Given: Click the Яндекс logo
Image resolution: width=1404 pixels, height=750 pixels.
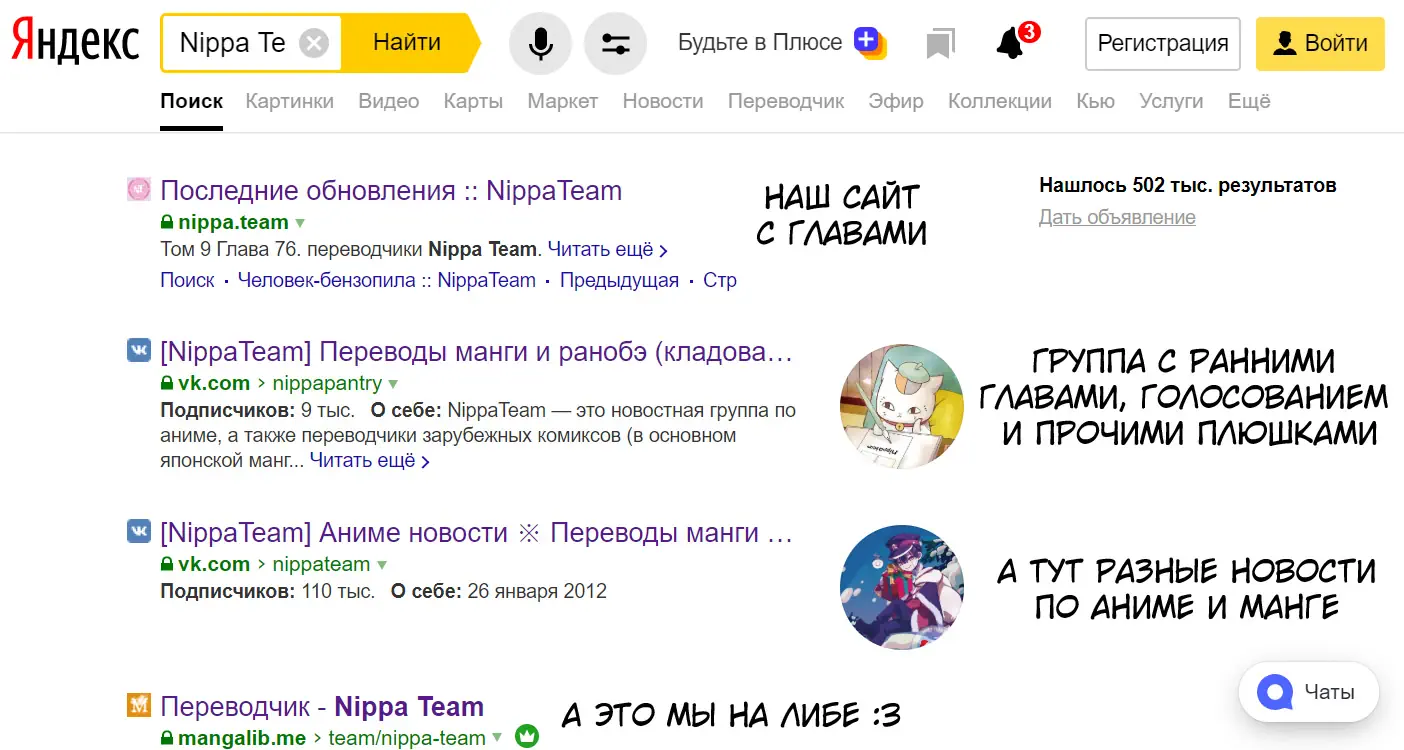Looking at the screenshot, I should (75, 42).
